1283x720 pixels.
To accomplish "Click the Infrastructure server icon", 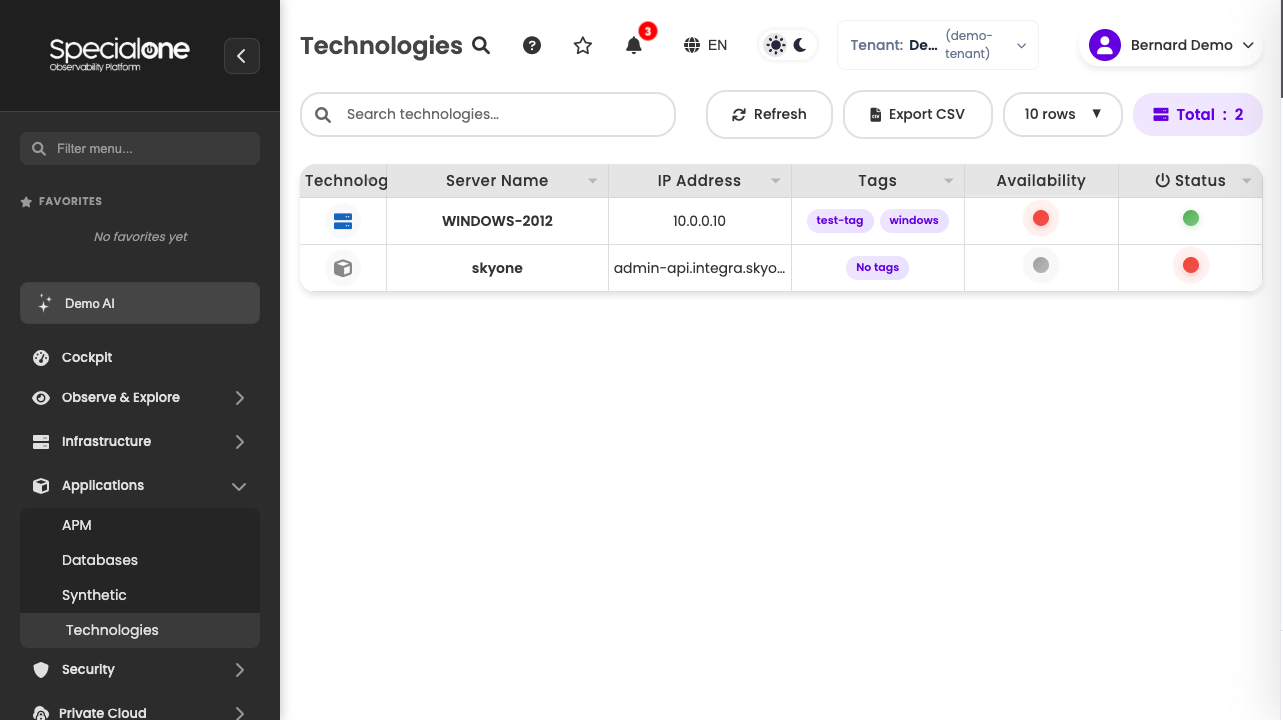I will 41,442.
